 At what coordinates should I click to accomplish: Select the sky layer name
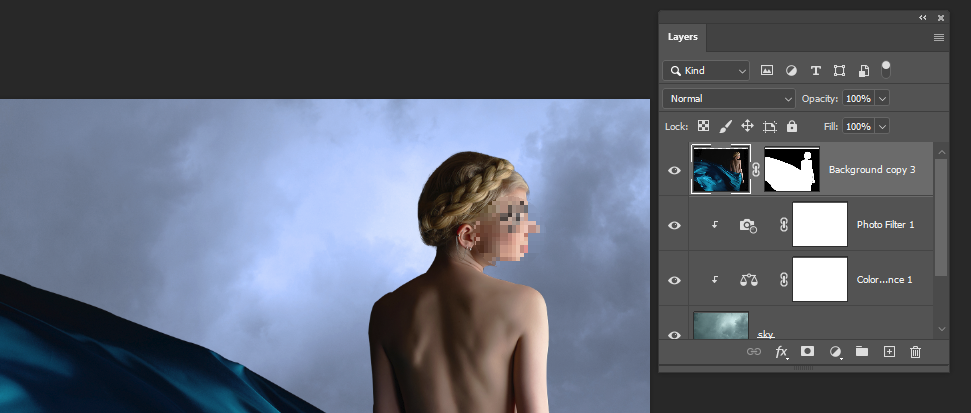click(x=765, y=334)
